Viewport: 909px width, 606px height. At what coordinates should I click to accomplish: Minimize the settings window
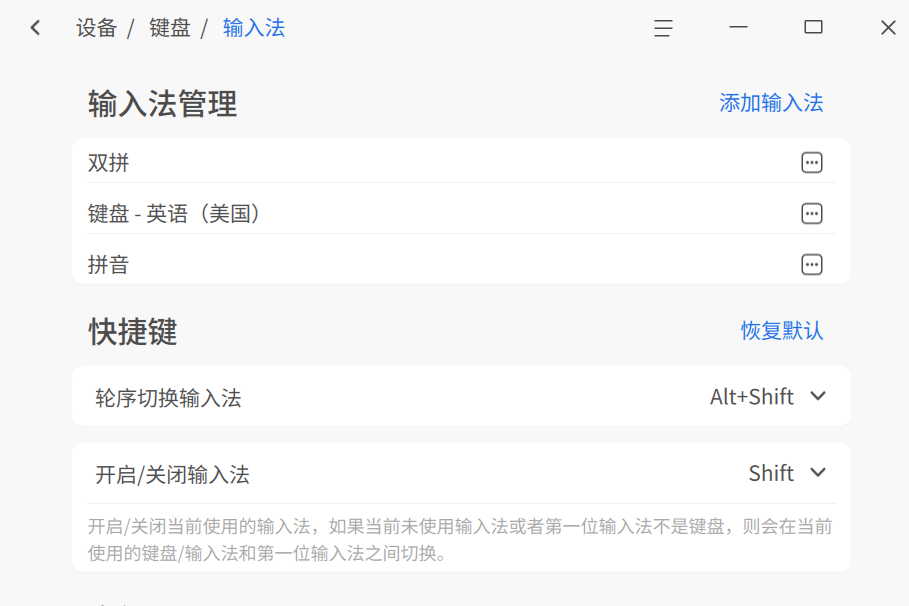pos(738,27)
